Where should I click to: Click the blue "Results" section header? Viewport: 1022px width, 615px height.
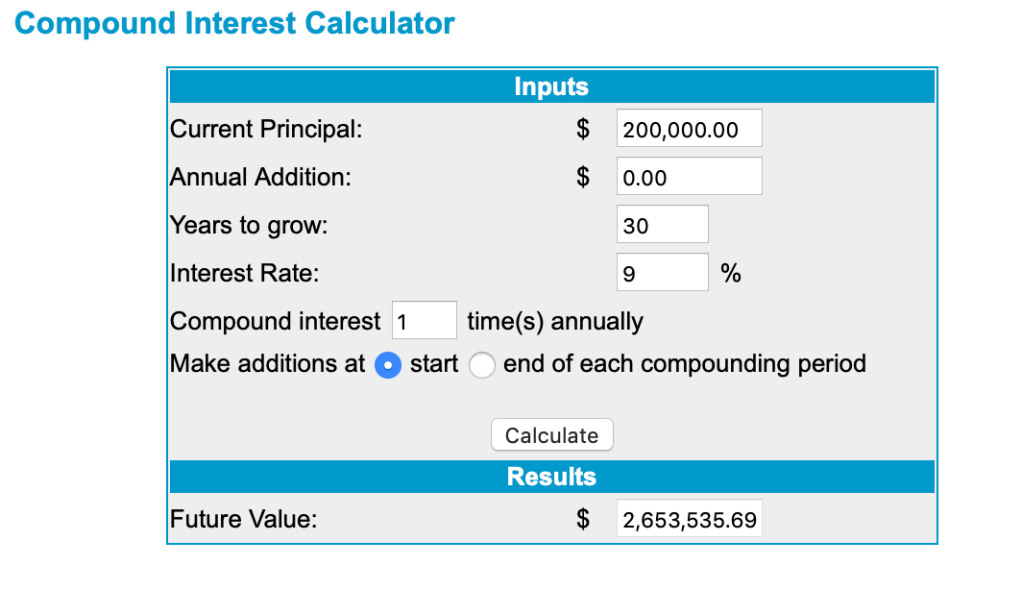[551, 476]
